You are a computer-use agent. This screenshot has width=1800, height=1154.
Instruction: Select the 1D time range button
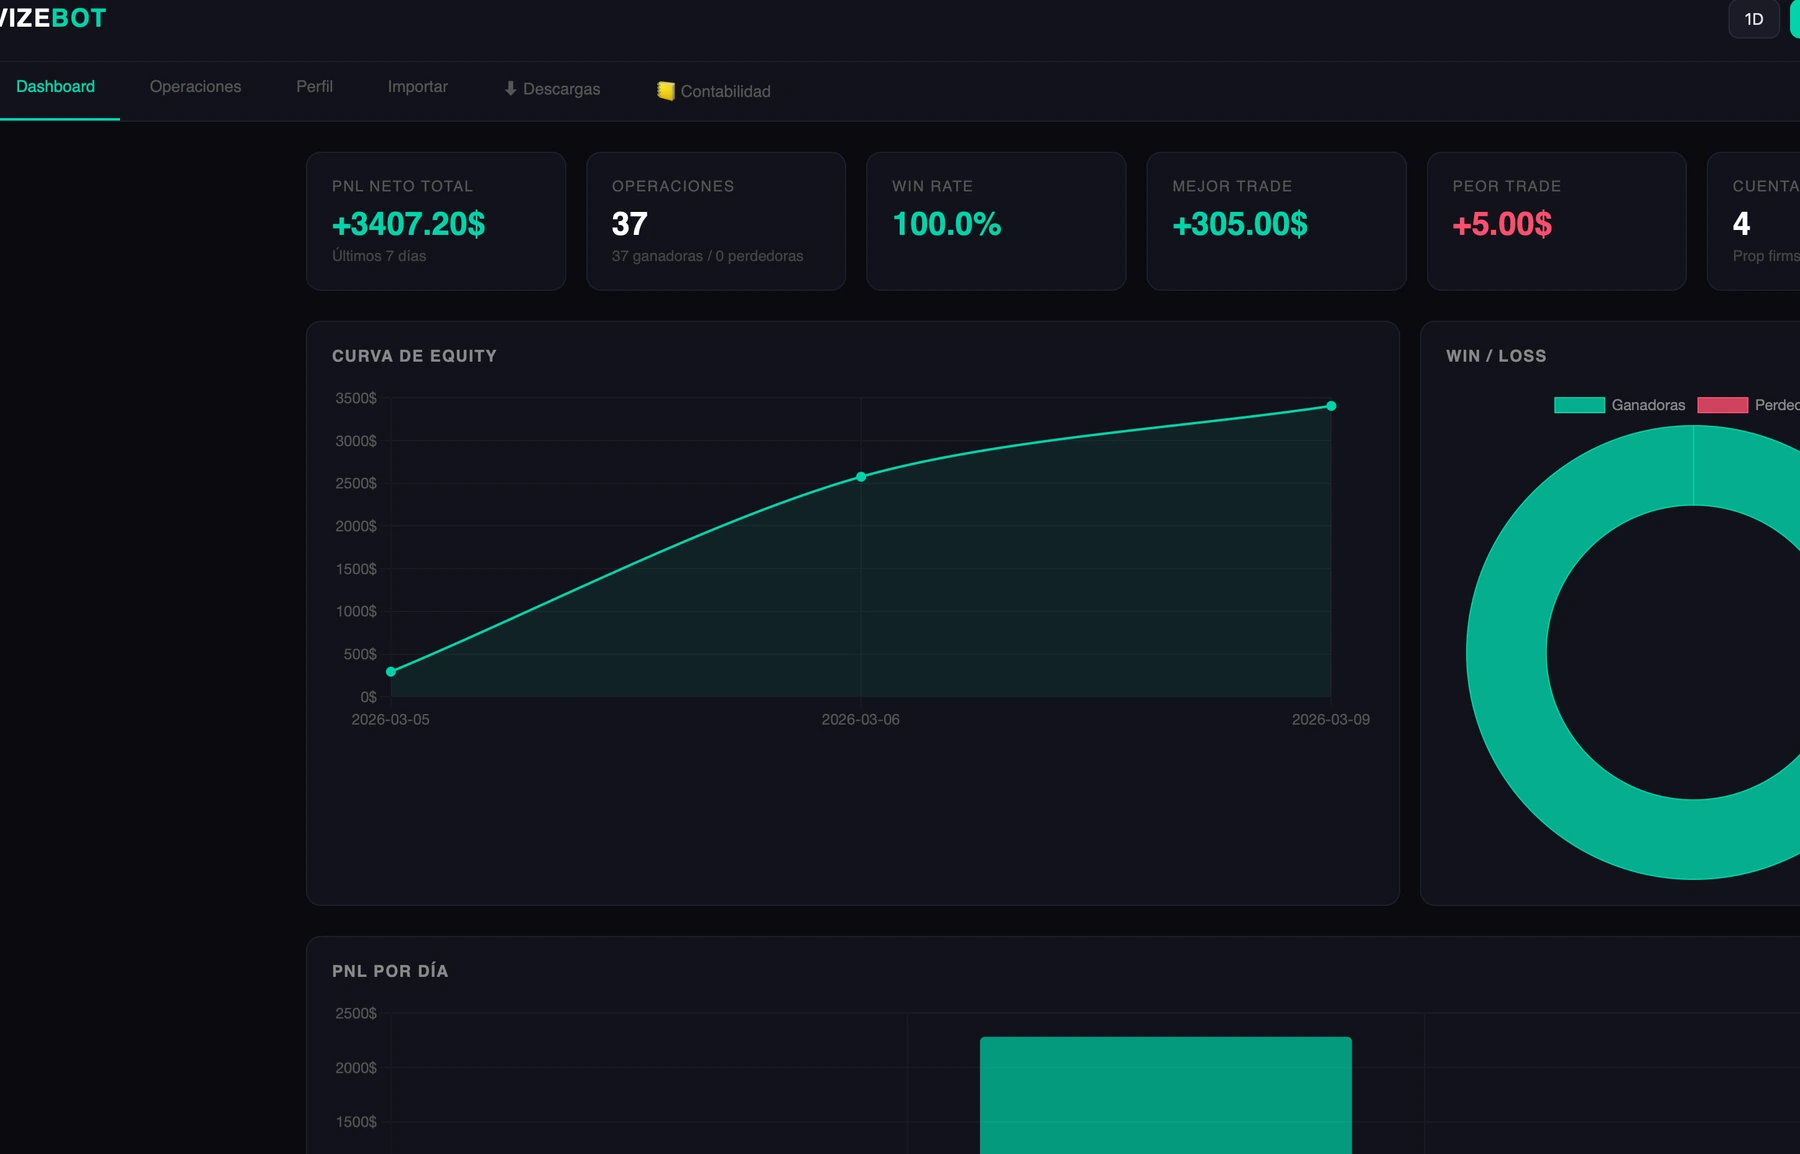pos(1754,19)
